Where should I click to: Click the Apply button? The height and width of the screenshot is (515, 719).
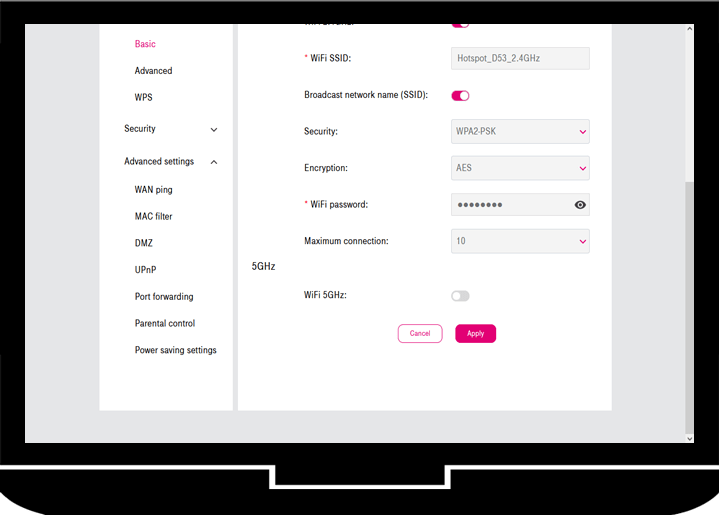(475, 334)
